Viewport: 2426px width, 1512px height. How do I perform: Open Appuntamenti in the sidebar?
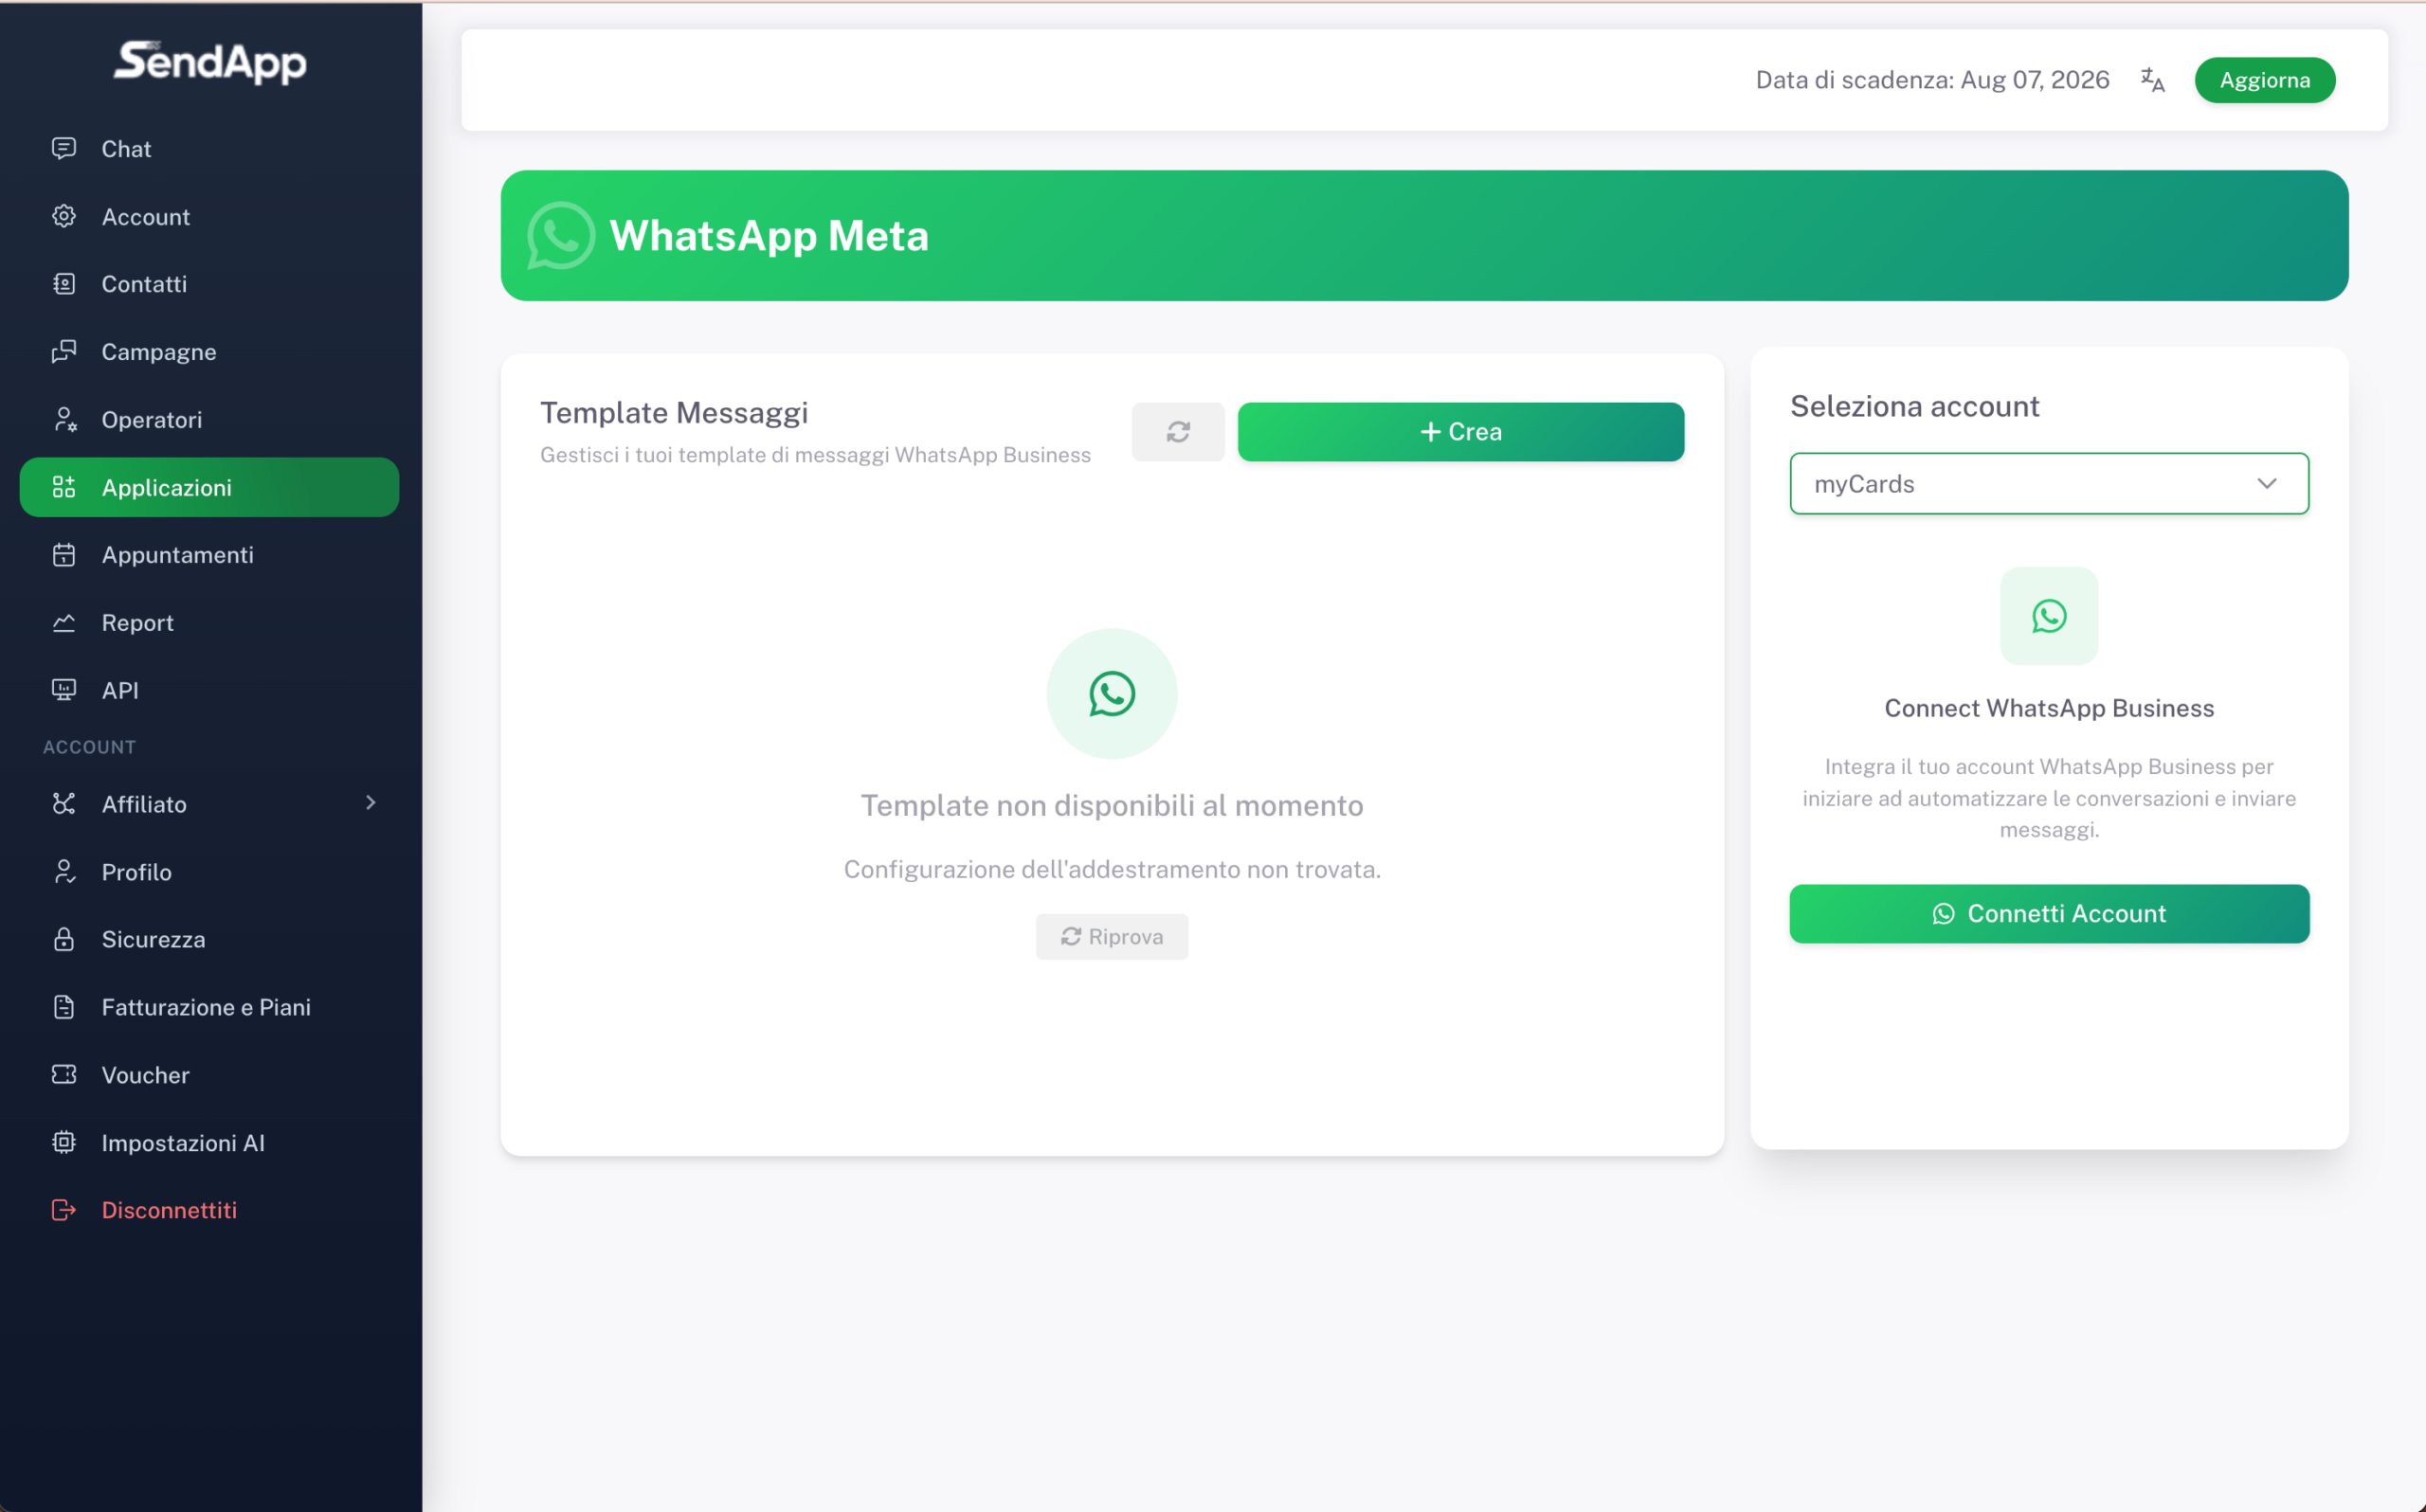coord(178,555)
